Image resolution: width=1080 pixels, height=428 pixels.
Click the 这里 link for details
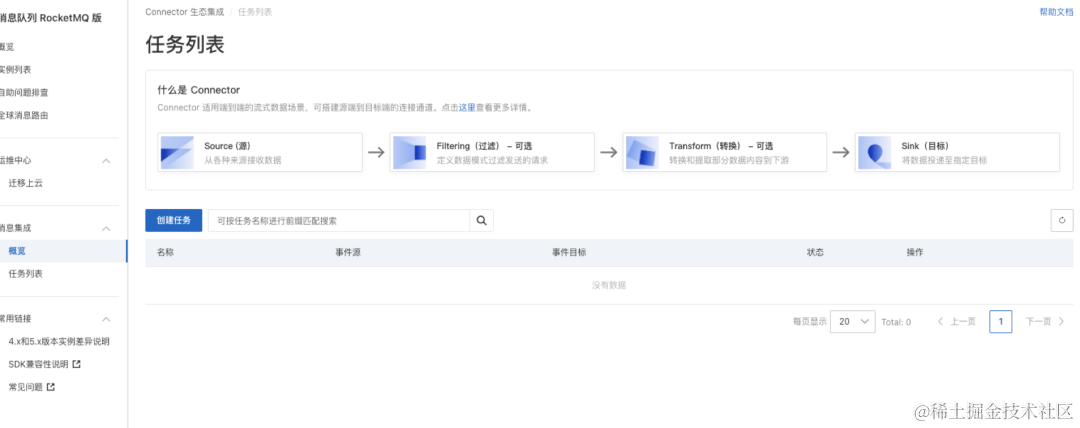click(467, 108)
